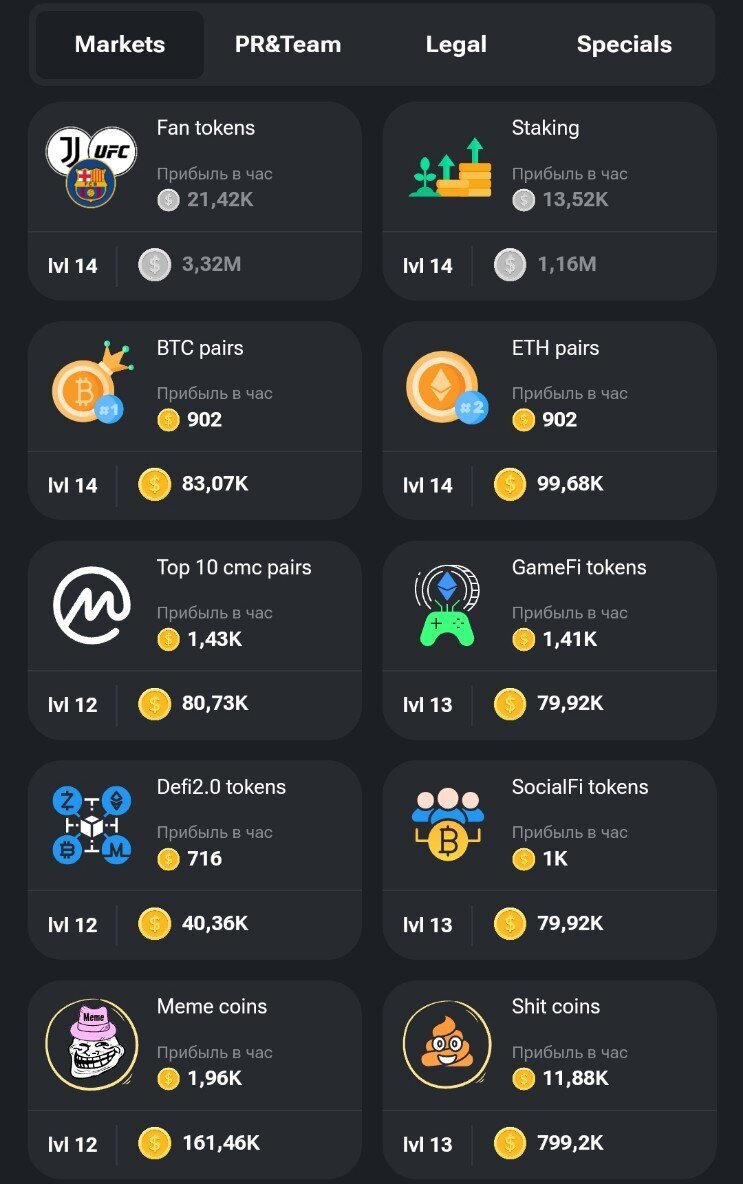Select the Shit coins poop emoji icon

click(x=447, y=1045)
